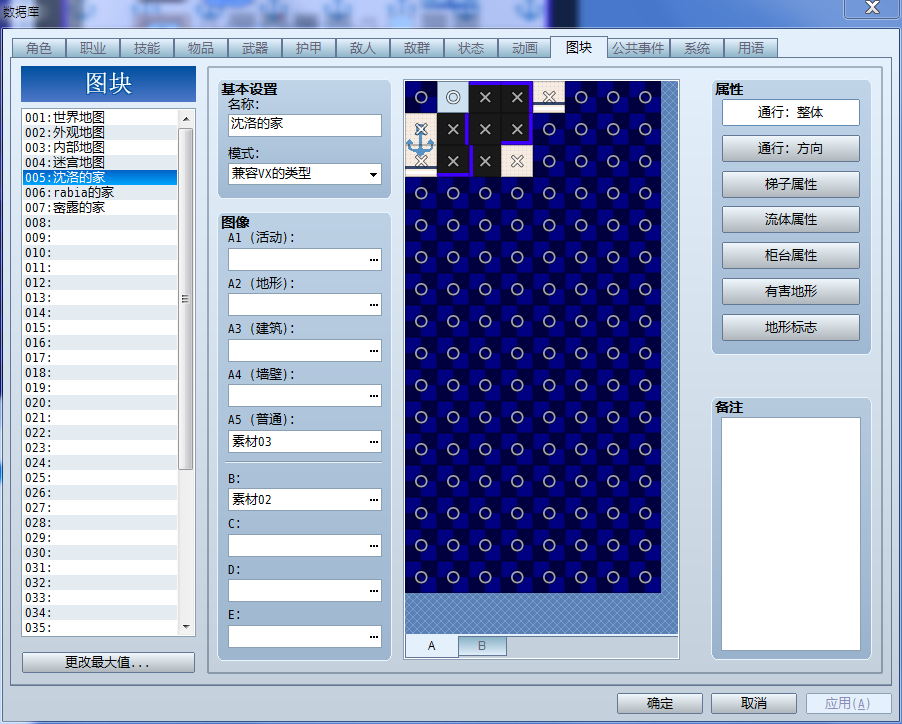Select 006:rabia的家 in the tileset list
The image size is (902, 724).
tap(100, 192)
